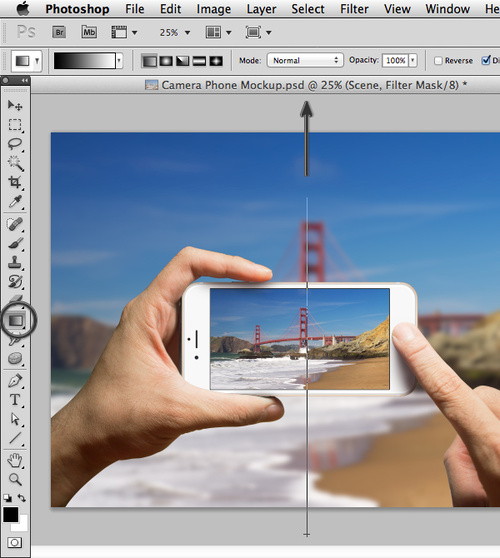
Task: Collapse the toolbox with double-arrow
Action: 25,80
